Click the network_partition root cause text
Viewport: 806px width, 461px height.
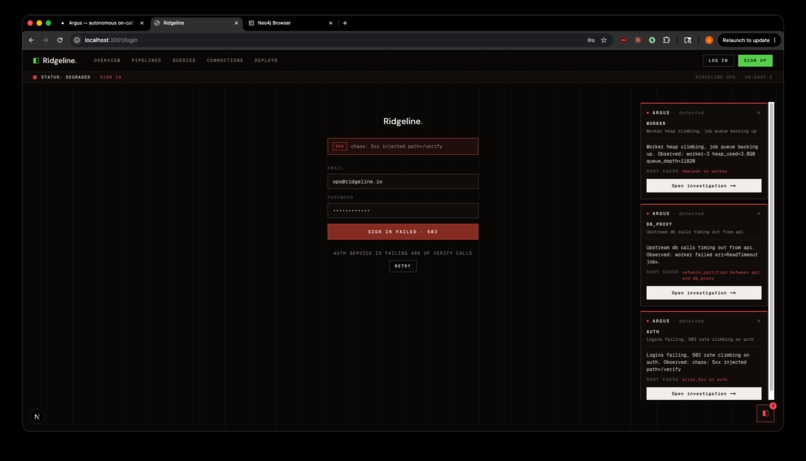click(x=720, y=275)
